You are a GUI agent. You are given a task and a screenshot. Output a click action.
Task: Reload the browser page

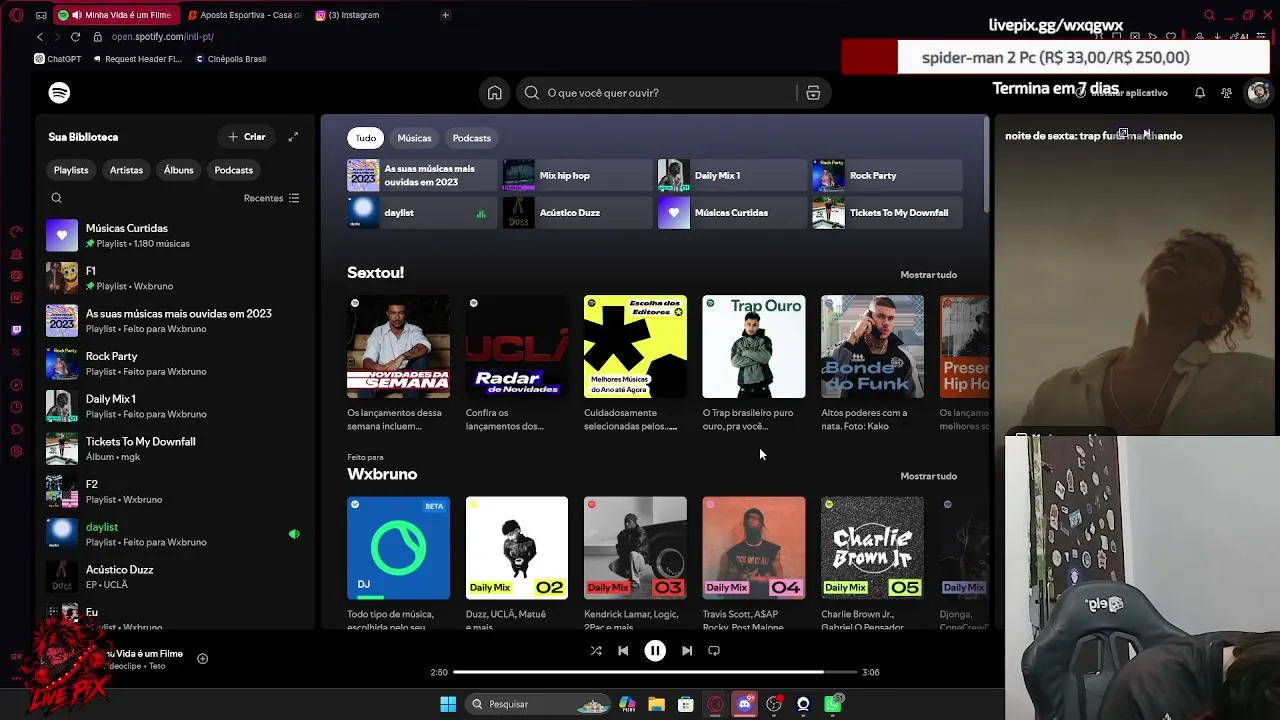pos(75,37)
